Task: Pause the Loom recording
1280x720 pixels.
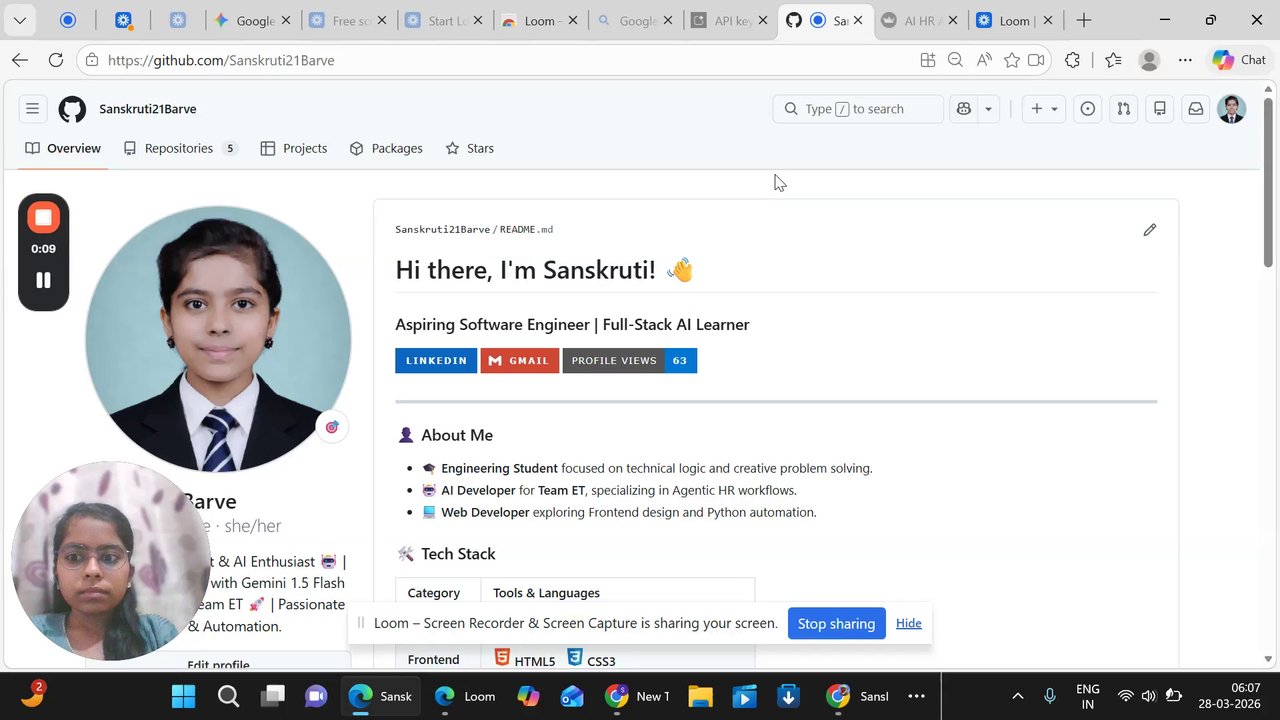Action: tap(43, 281)
